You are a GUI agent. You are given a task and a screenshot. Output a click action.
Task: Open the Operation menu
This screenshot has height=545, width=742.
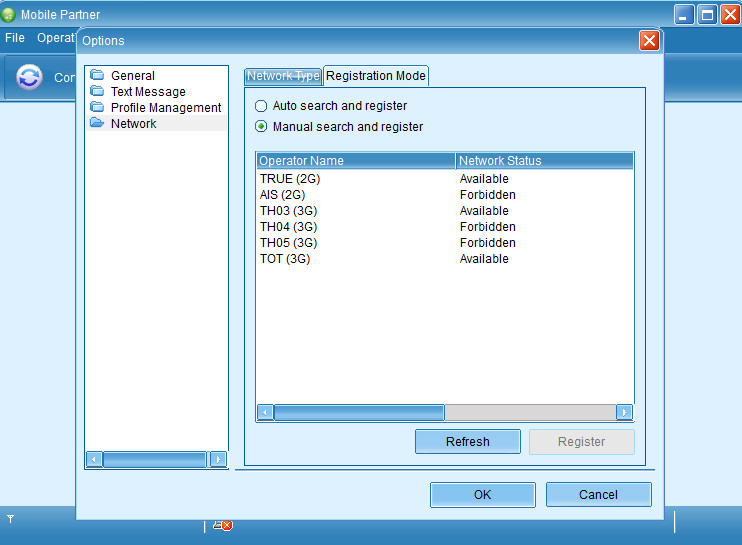coord(56,38)
